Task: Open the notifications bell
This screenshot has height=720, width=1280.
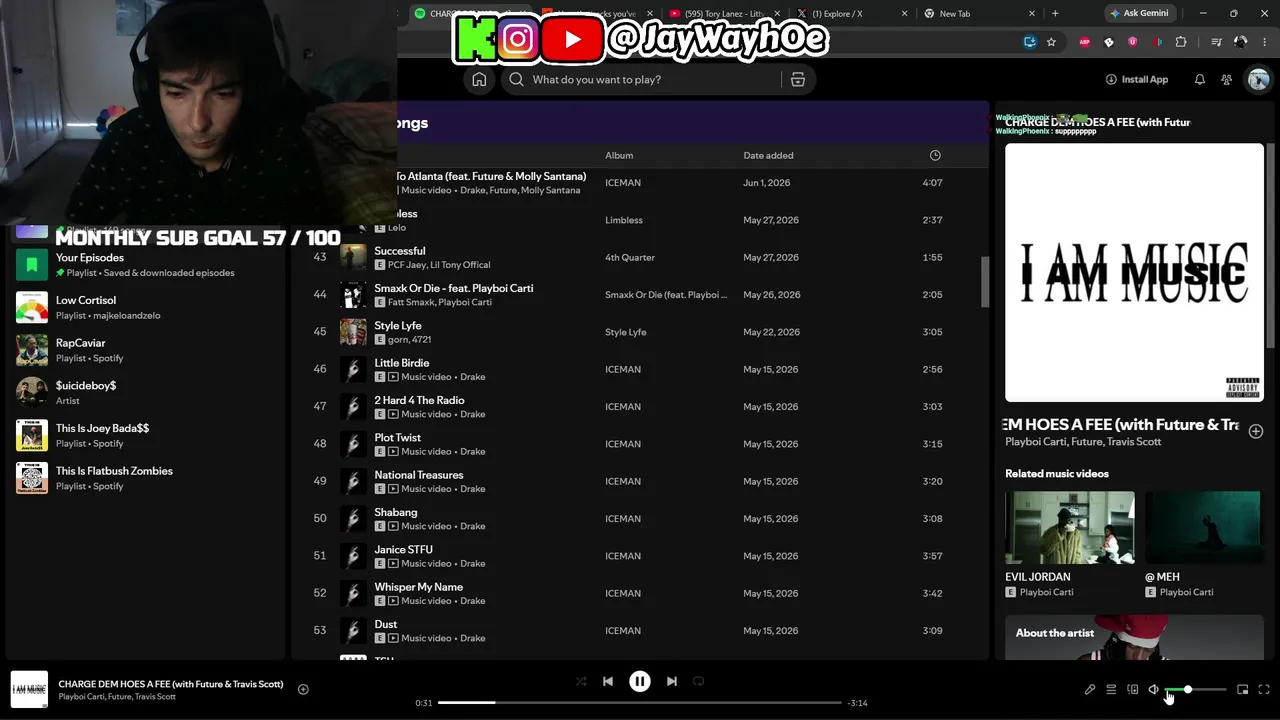Action: pyautogui.click(x=1200, y=80)
